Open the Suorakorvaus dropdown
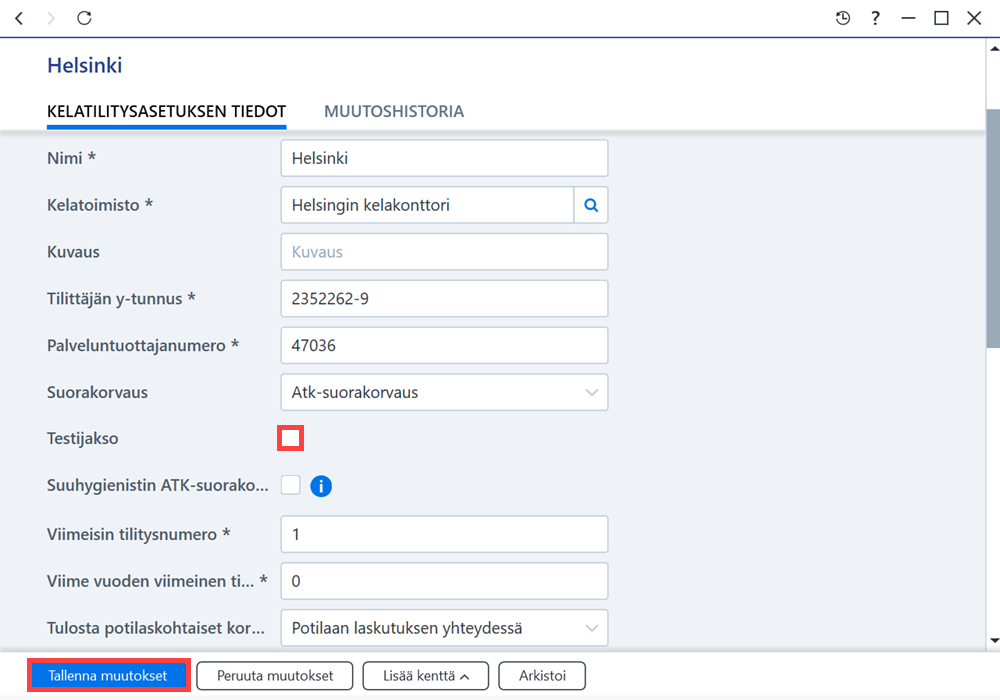Image resolution: width=1000 pixels, height=700 pixels. tap(444, 392)
